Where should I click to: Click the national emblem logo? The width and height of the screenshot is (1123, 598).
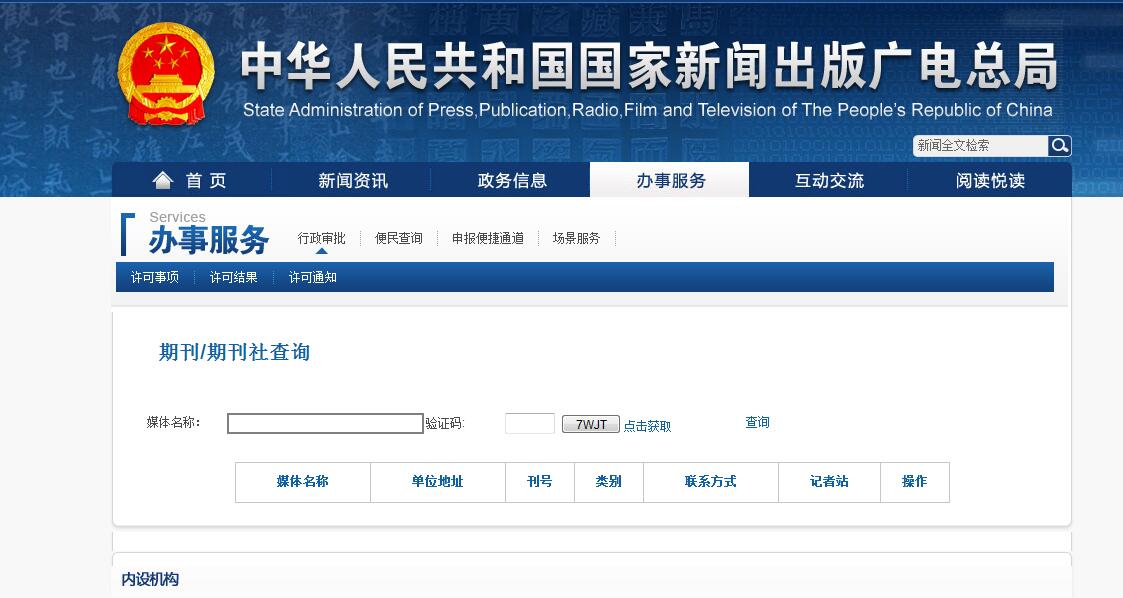(167, 70)
